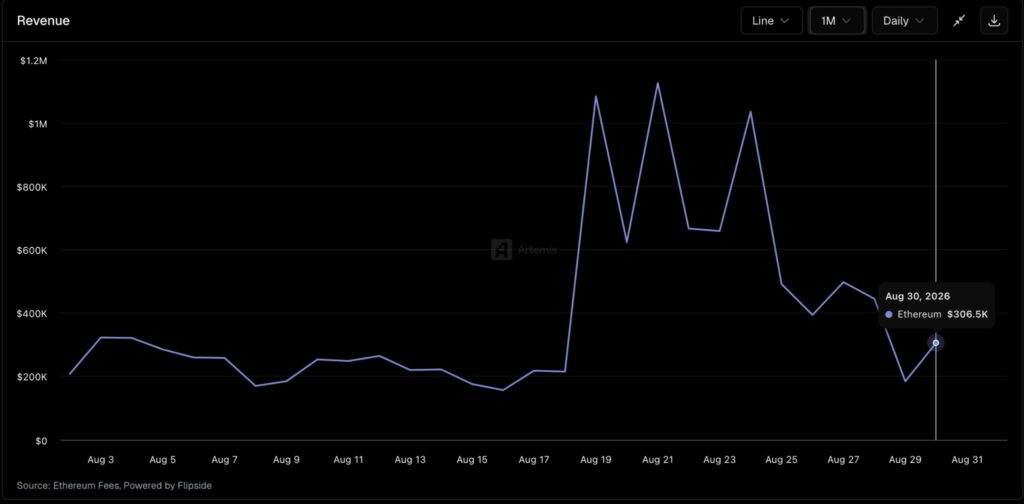1024x504 pixels.
Task: Click the Revenue chart title
Action: (43, 21)
